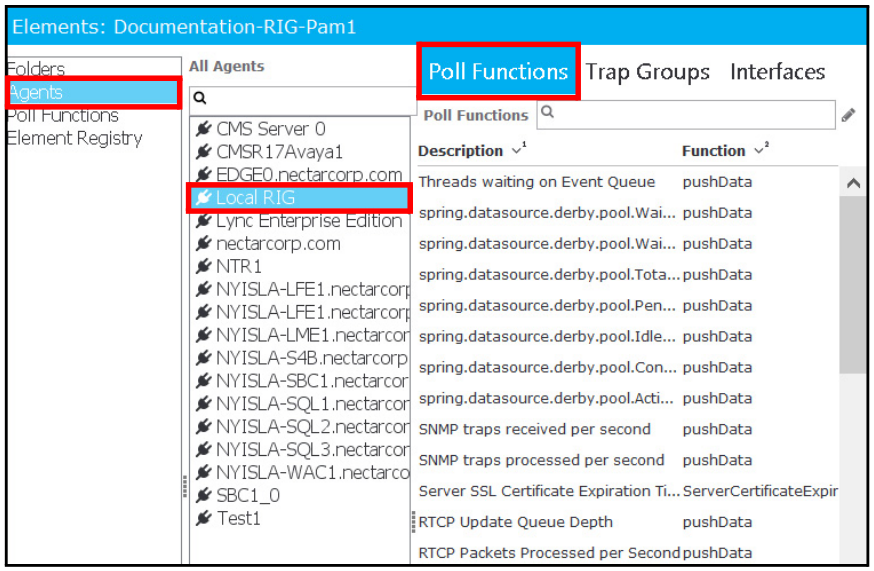Select 'Threads waiting on Event Queue' row

tap(627, 182)
